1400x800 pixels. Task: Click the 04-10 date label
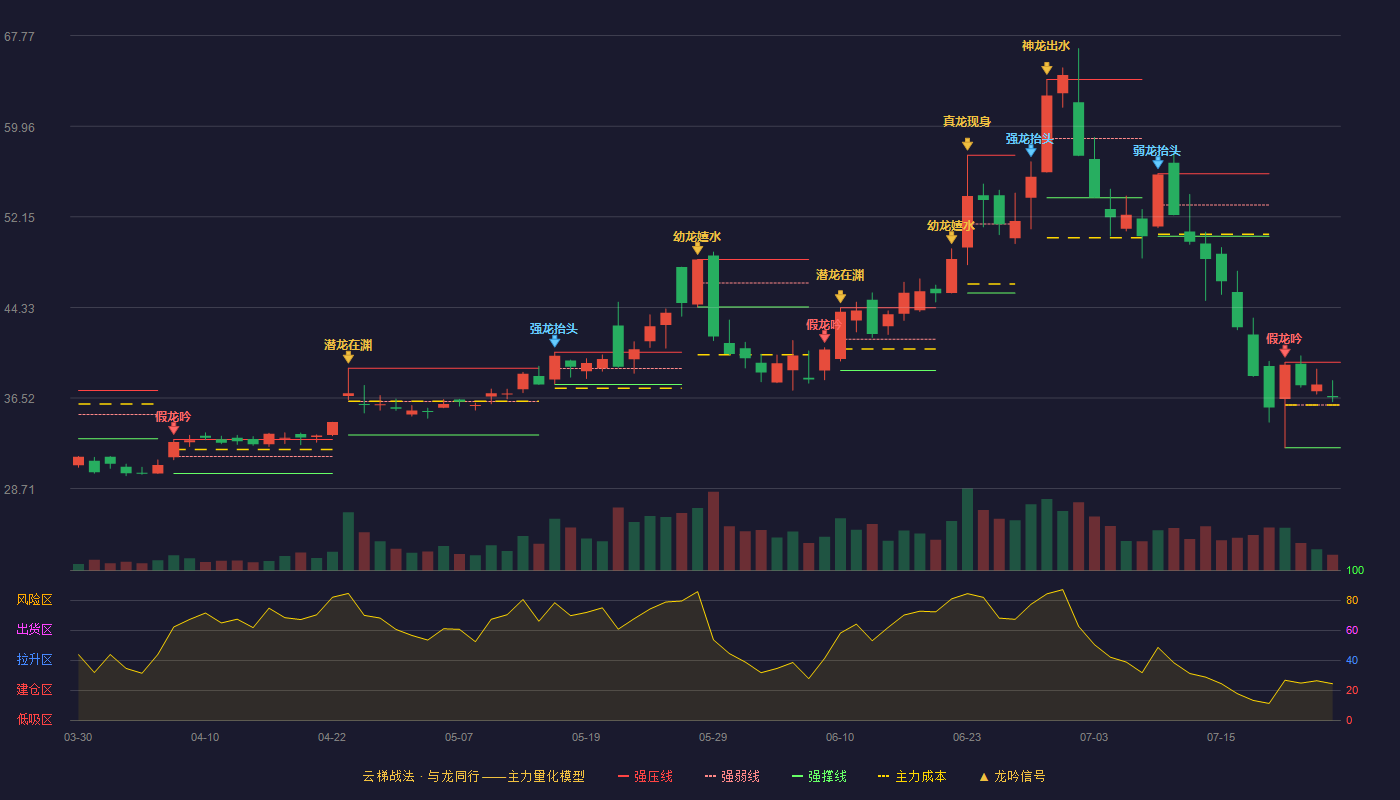[x=205, y=737]
